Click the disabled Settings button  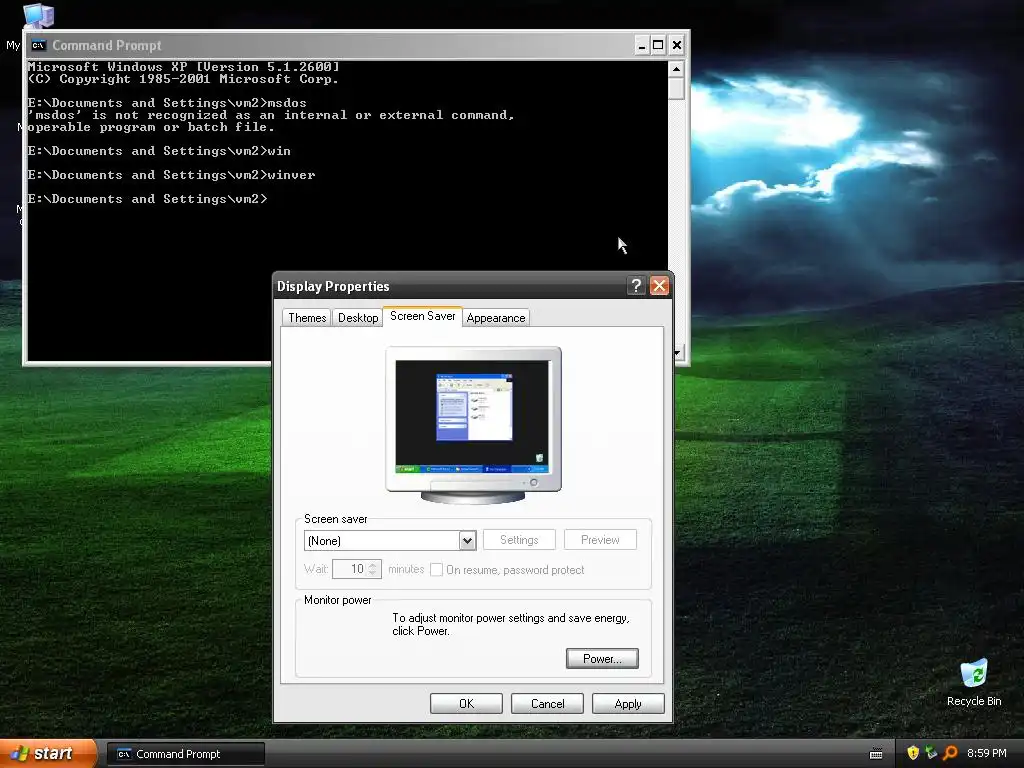pyautogui.click(x=519, y=540)
